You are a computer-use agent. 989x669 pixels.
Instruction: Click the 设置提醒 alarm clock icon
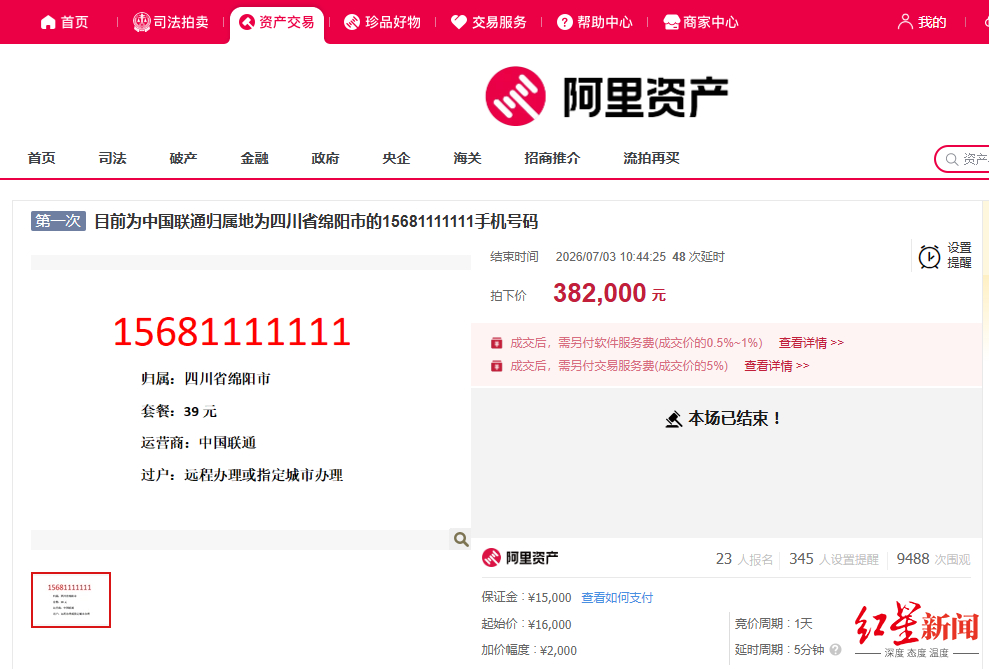[929, 257]
